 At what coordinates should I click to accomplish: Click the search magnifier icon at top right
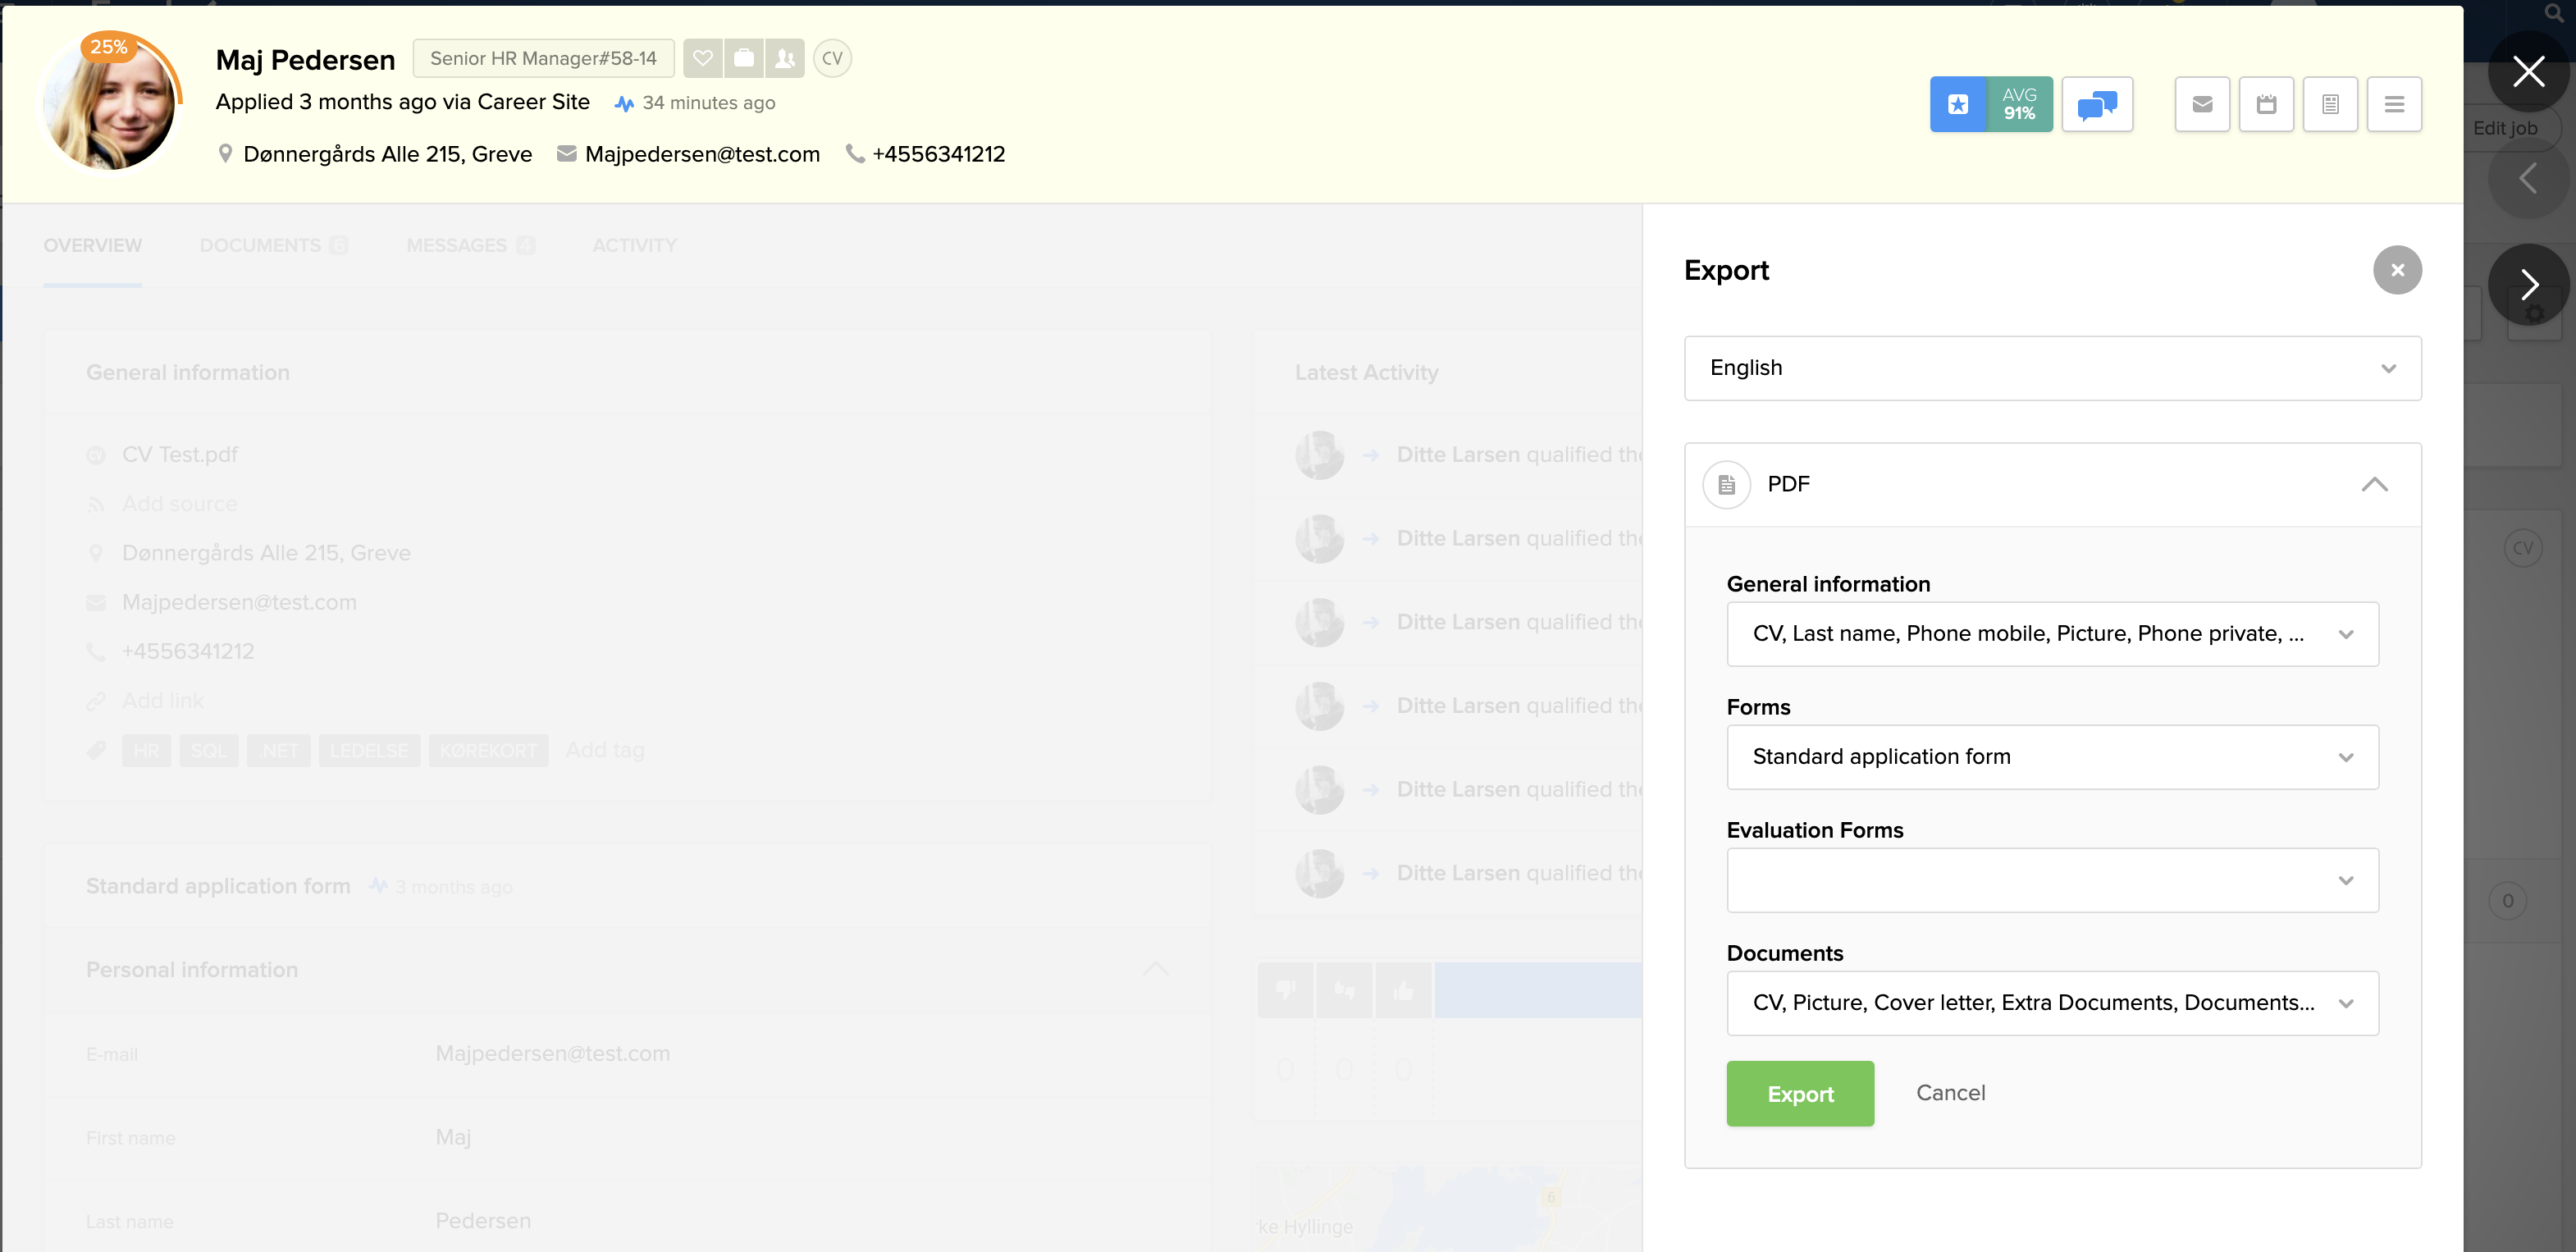[2555, 14]
